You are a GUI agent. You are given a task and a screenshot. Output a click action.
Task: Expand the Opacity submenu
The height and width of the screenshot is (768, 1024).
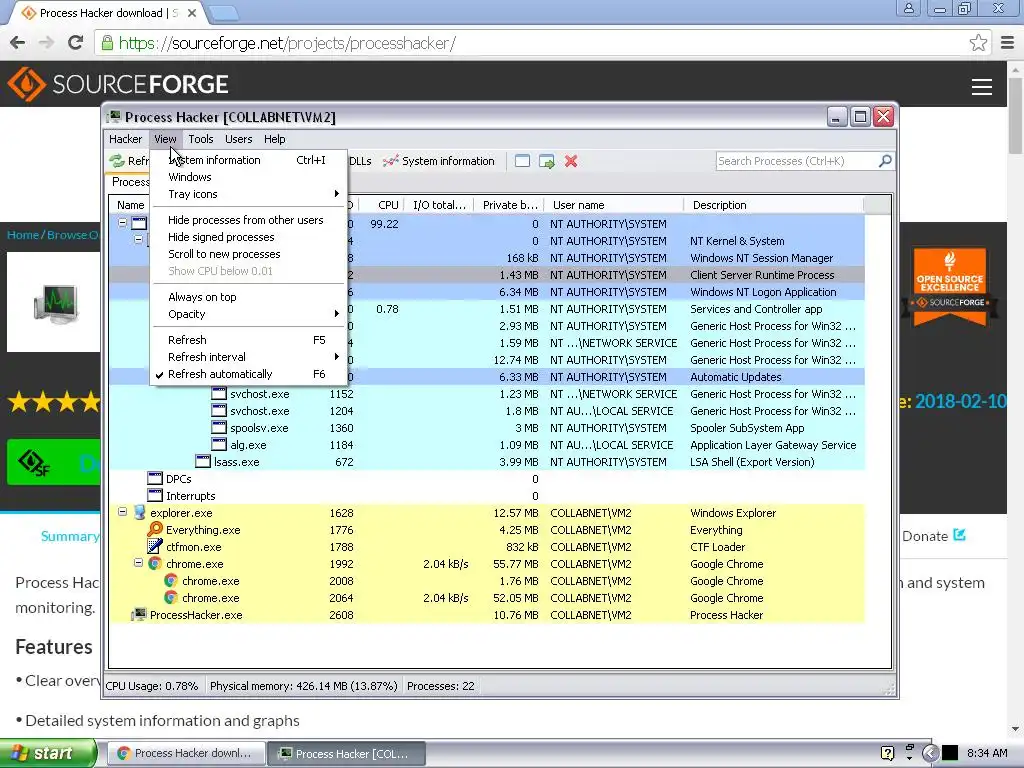(x=247, y=314)
